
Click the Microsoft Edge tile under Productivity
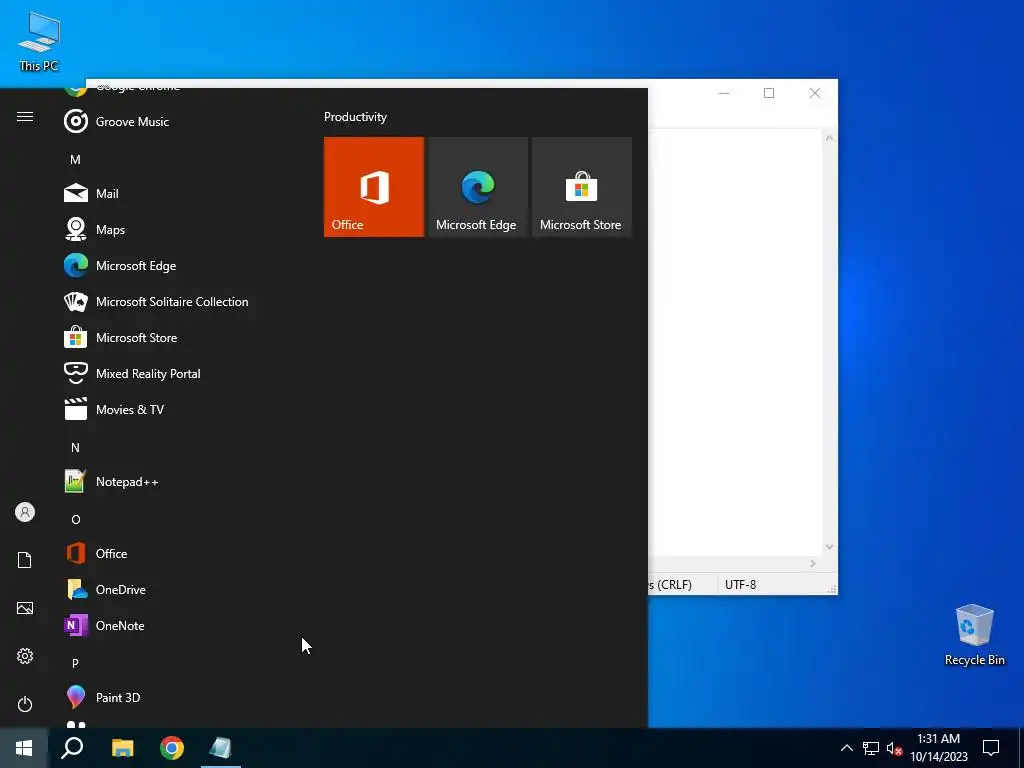[477, 187]
